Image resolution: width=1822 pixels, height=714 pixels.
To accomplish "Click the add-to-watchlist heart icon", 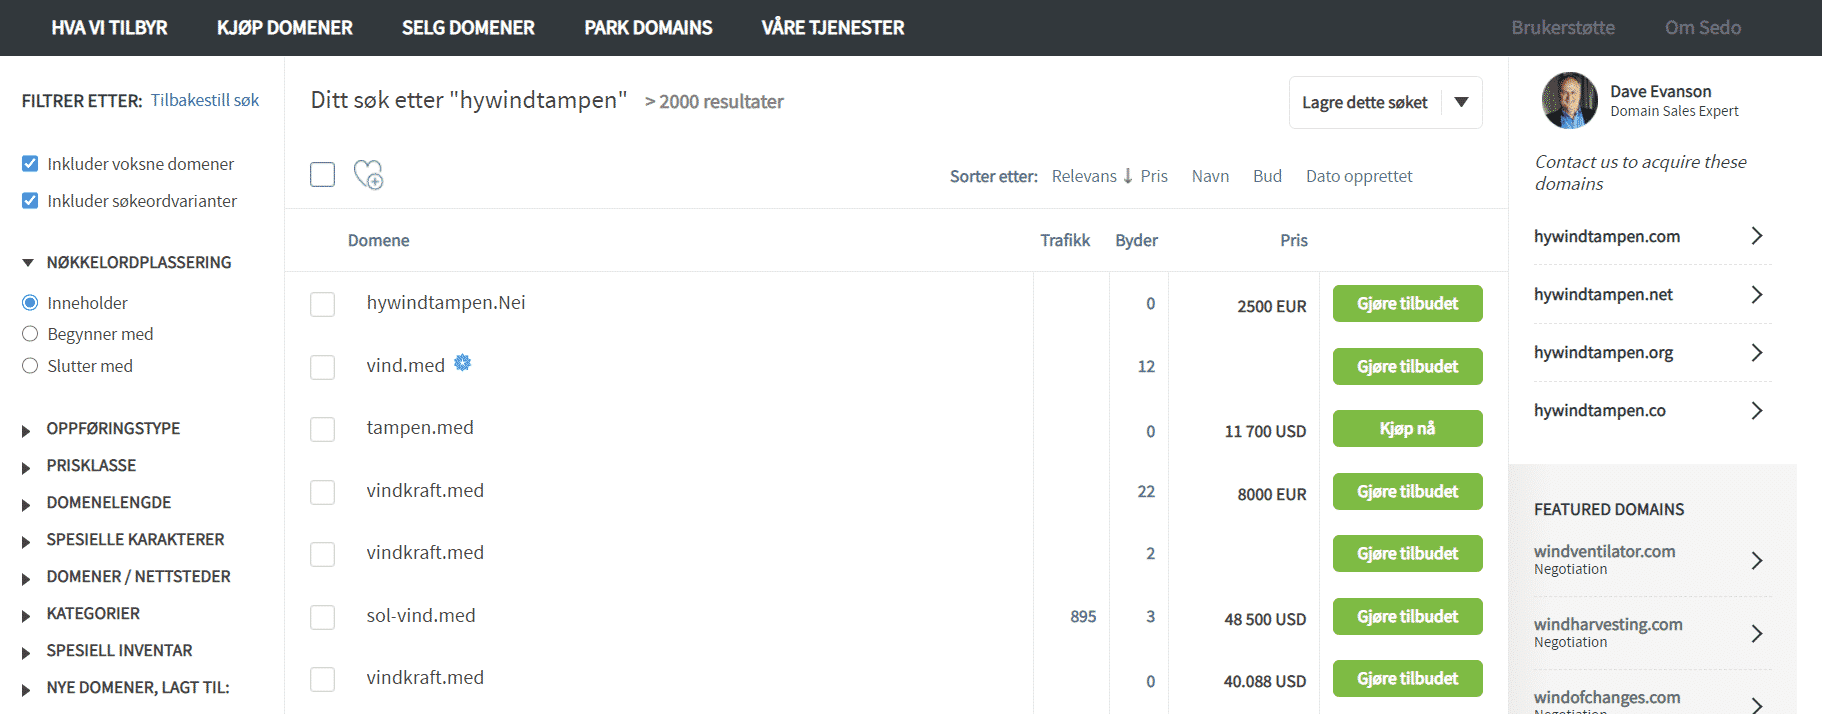I will point(368,175).
